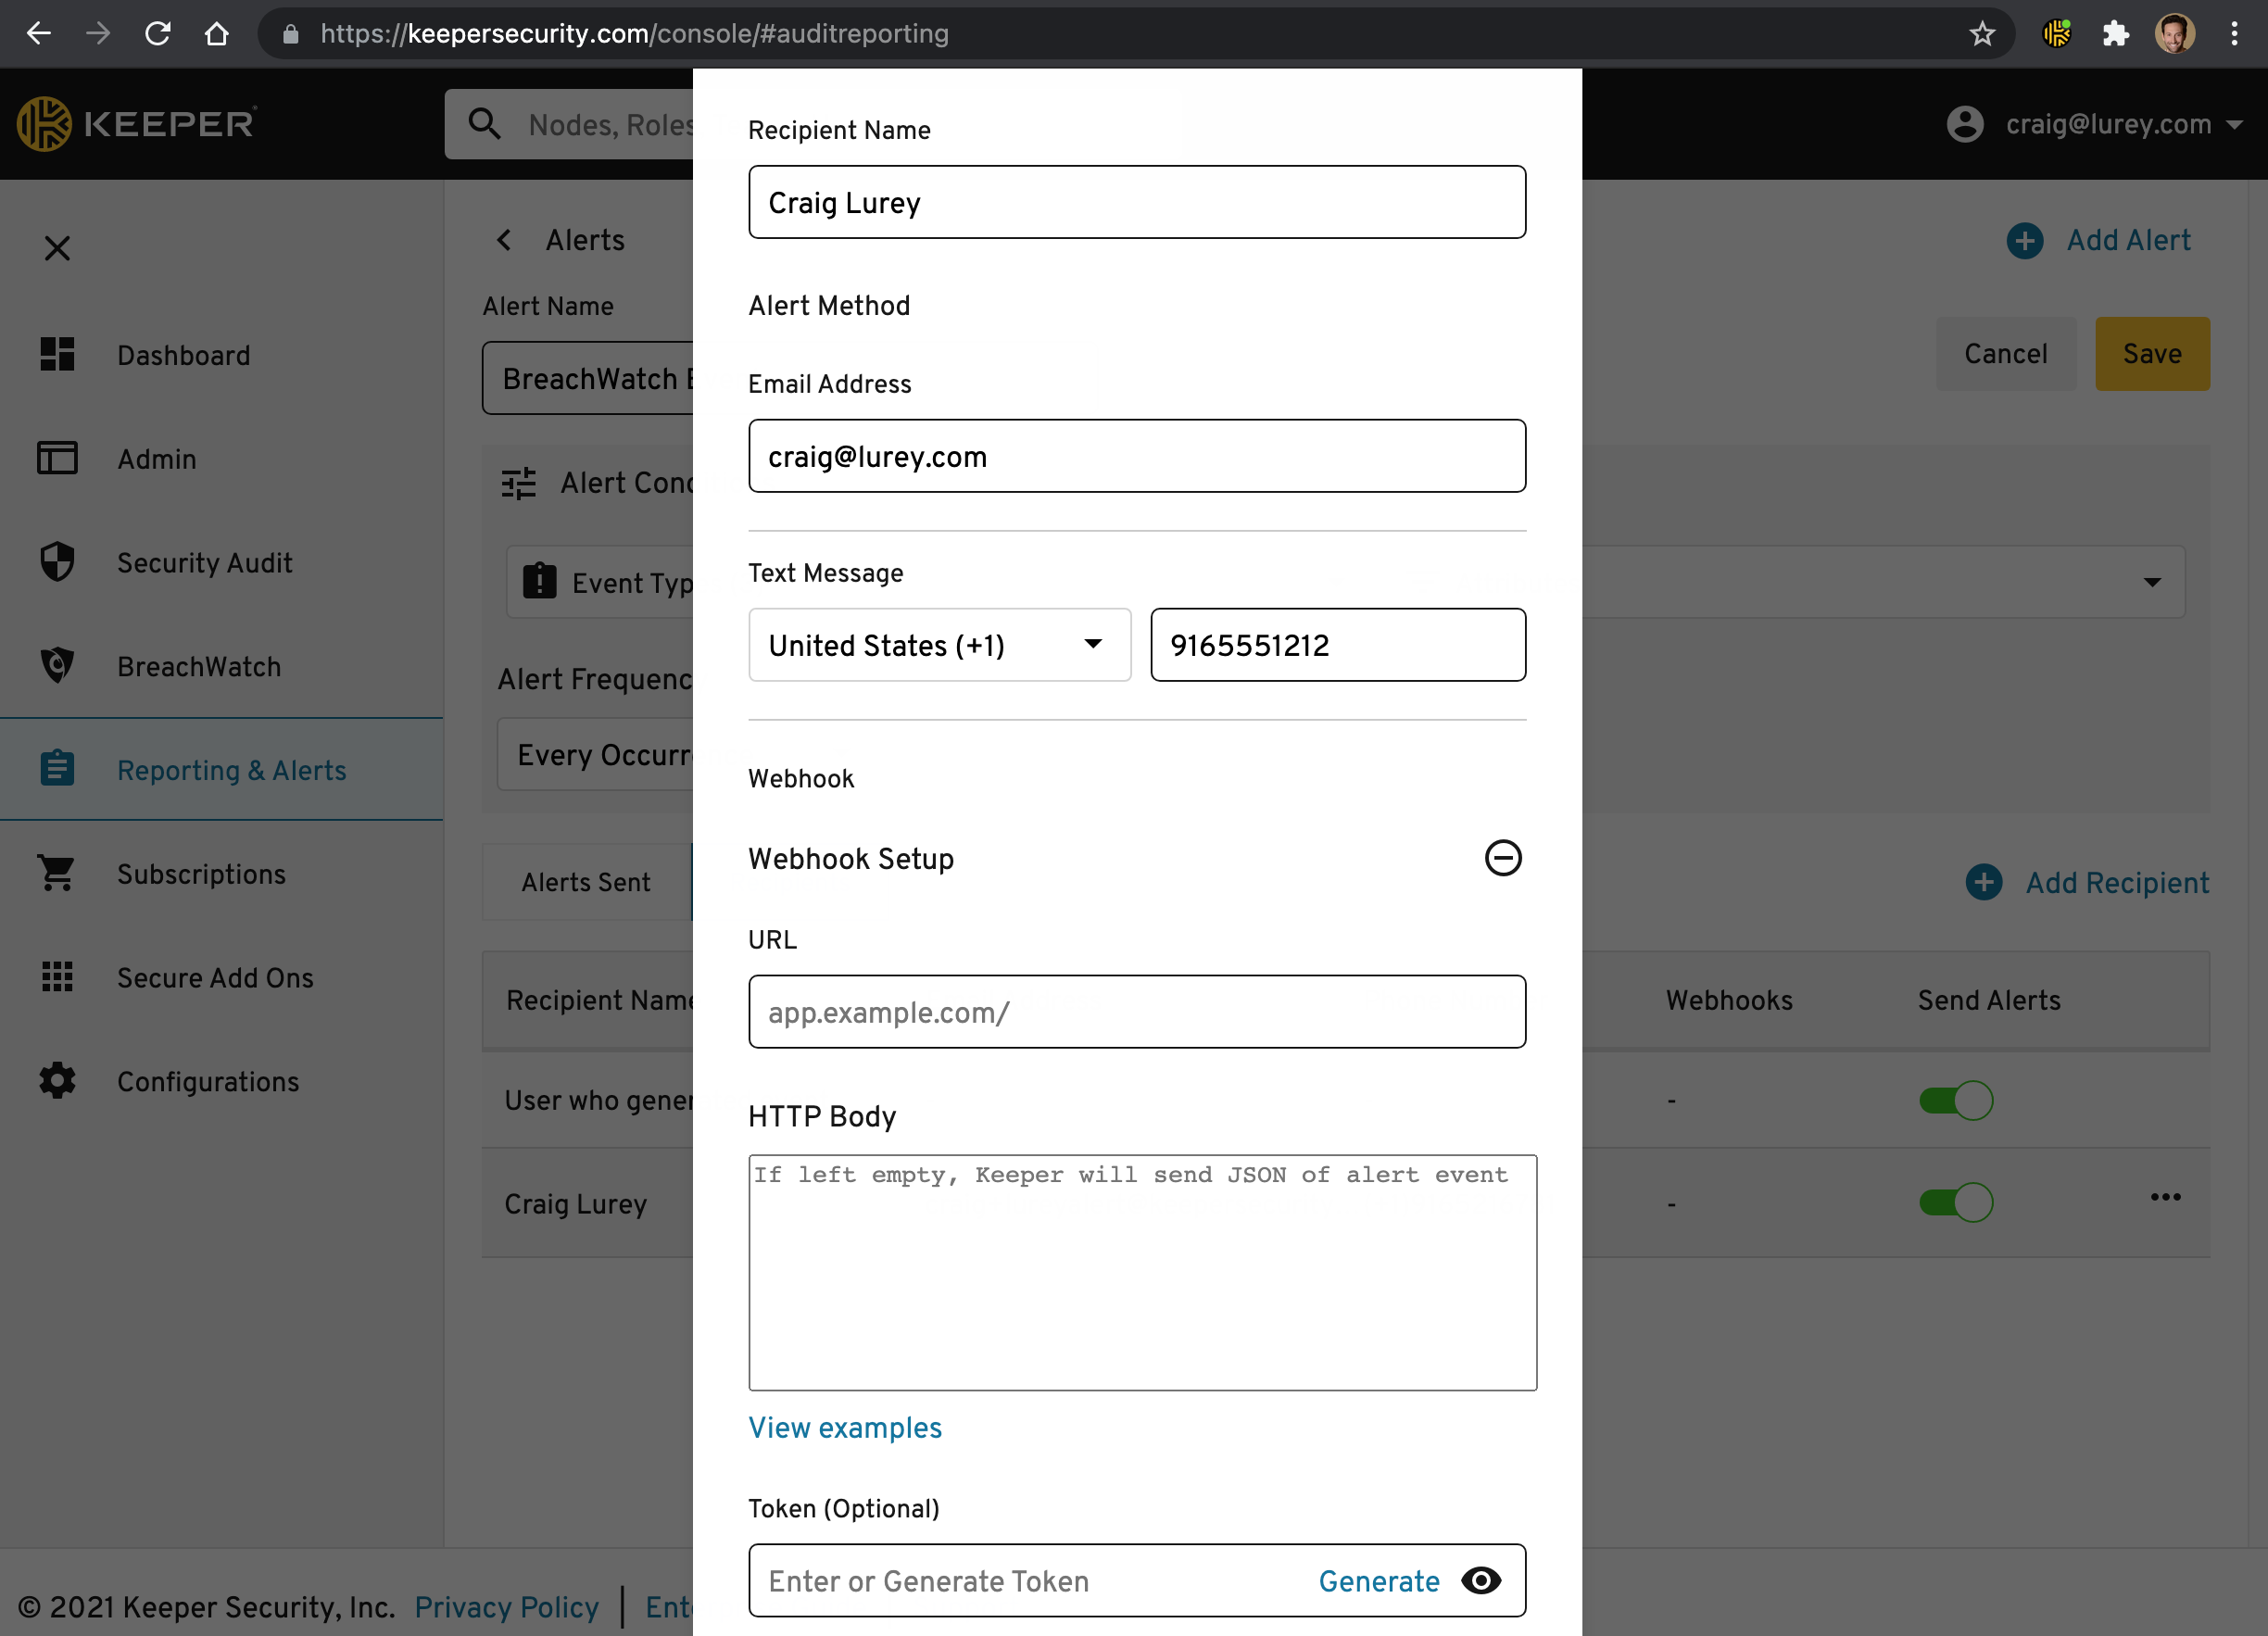Open BreachWatch from the sidebar icon
This screenshot has height=1636, width=2268.
[x=57, y=666]
